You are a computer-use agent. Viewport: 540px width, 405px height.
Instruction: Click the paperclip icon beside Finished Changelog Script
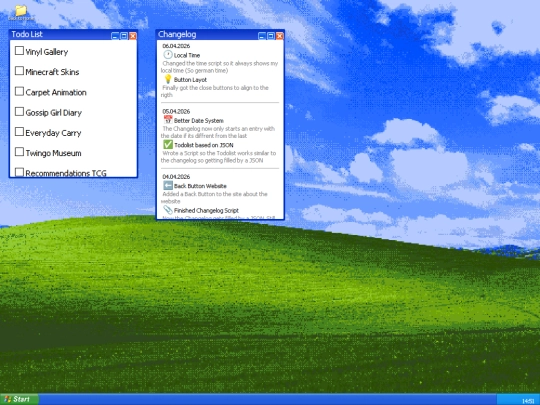click(167, 210)
